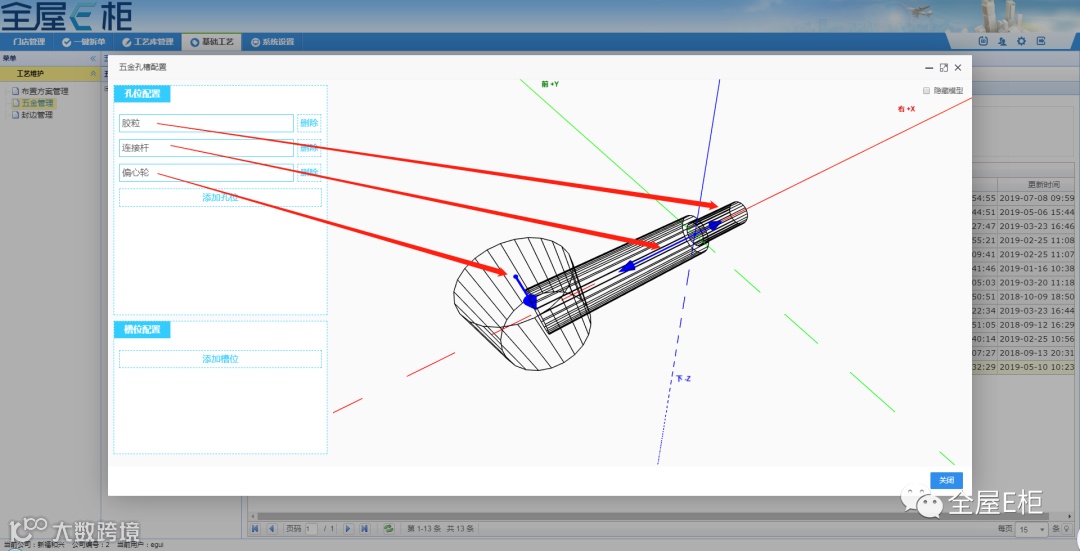Delete the 偏心轮 hole entry
The image size is (1080, 551).
pos(309,173)
